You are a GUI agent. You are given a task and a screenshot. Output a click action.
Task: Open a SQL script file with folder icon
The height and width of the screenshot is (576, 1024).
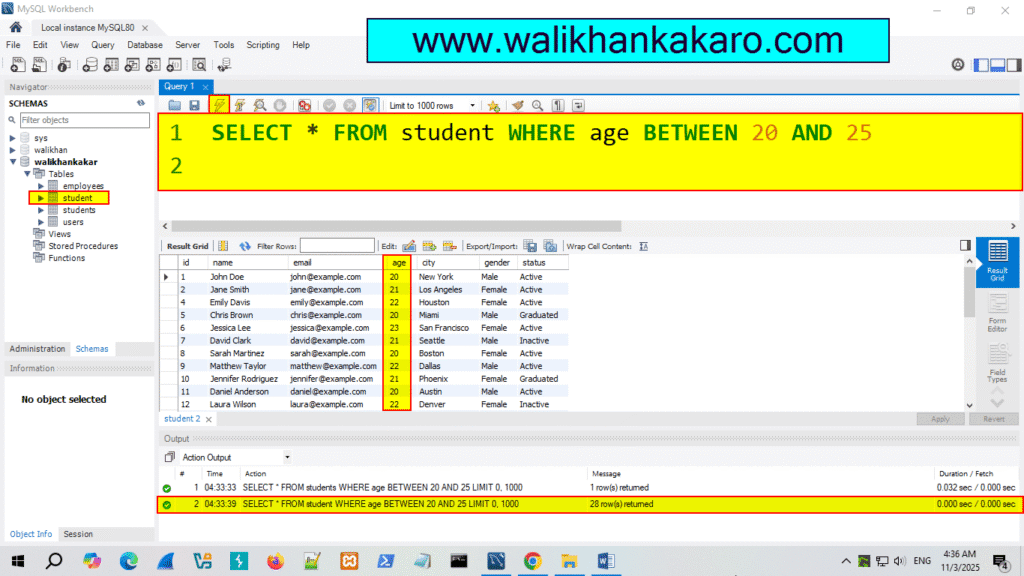(x=175, y=105)
